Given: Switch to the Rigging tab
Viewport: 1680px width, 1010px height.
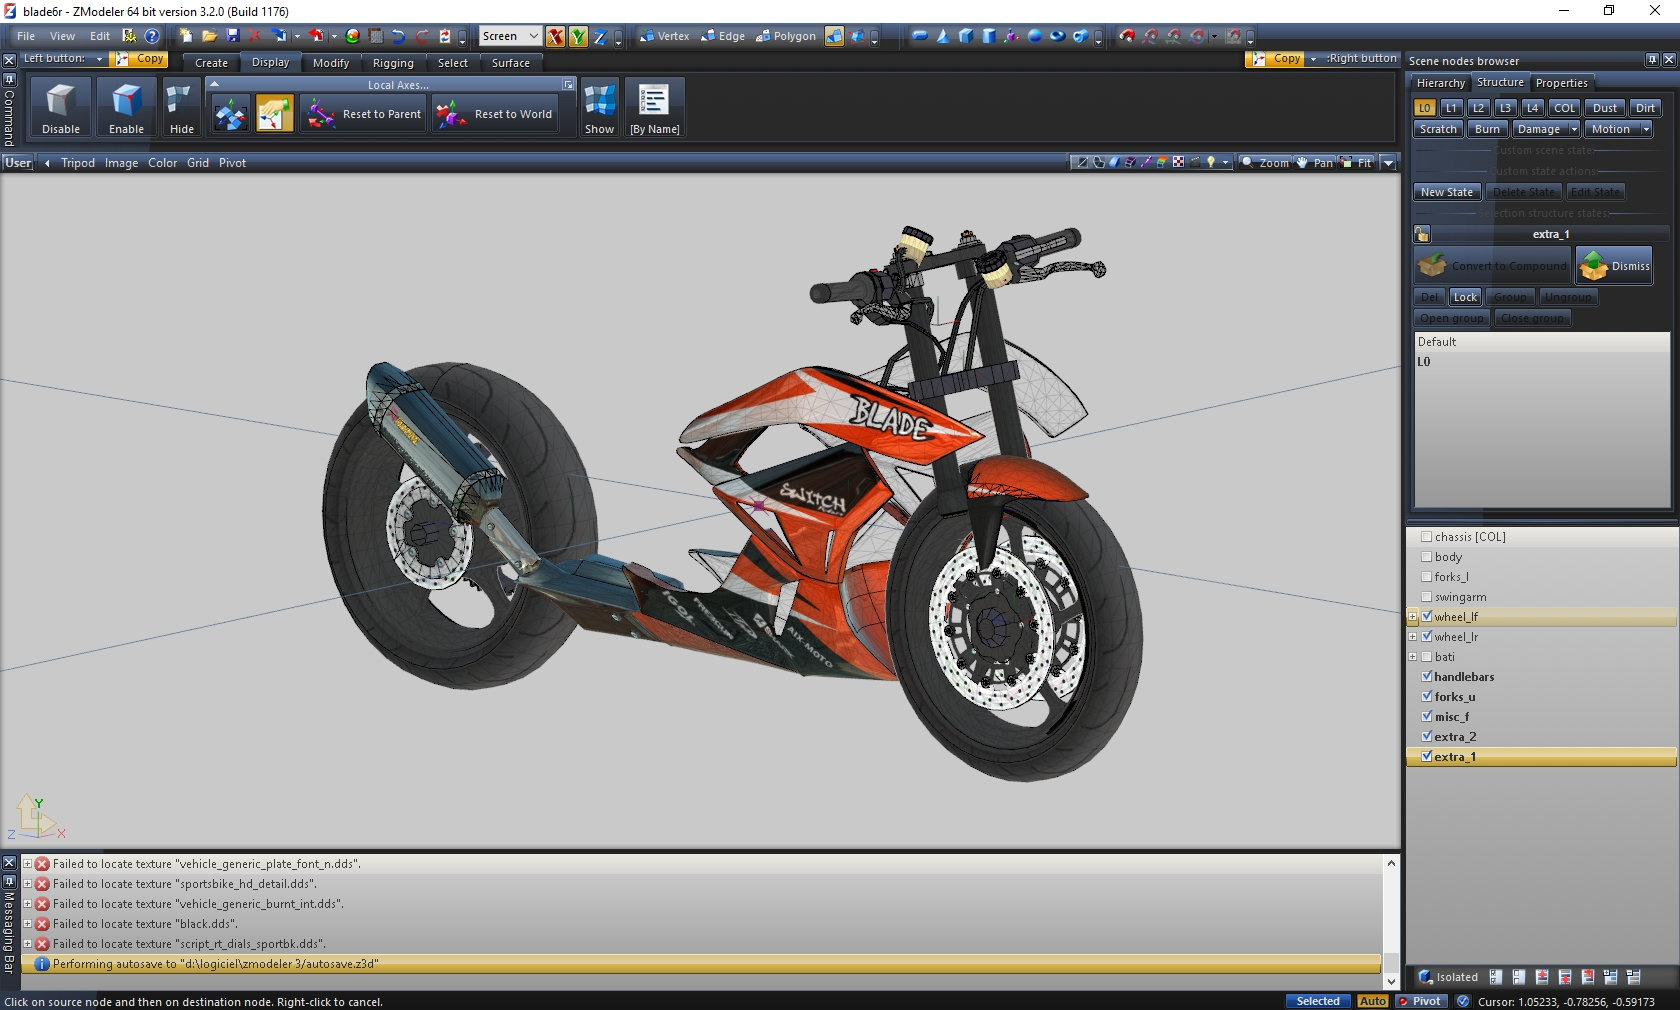Looking at the screenshot, I should click(393, 63).
